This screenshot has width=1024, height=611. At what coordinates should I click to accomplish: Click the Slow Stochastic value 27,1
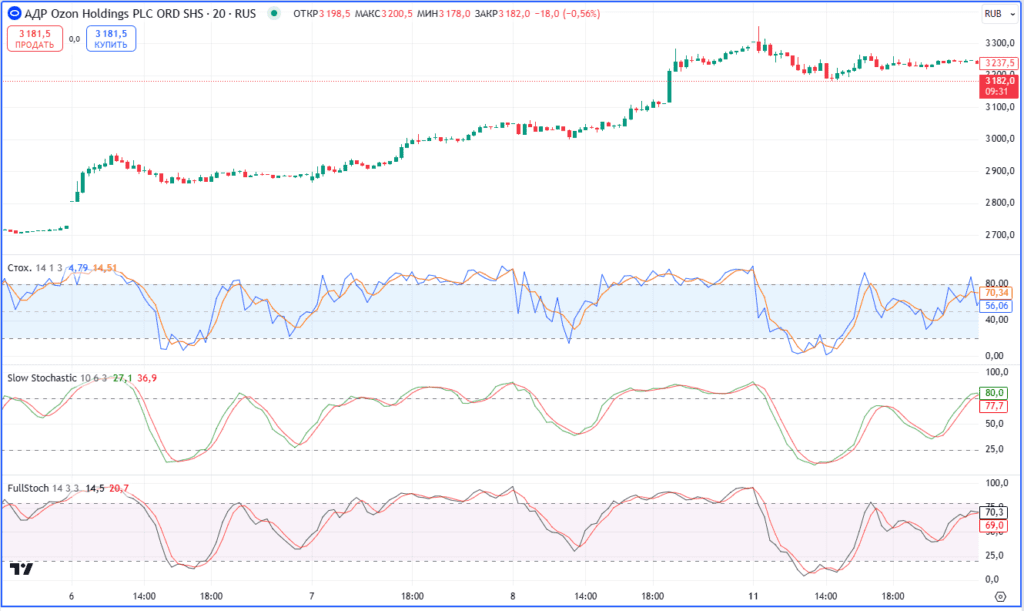coord(122,378)
